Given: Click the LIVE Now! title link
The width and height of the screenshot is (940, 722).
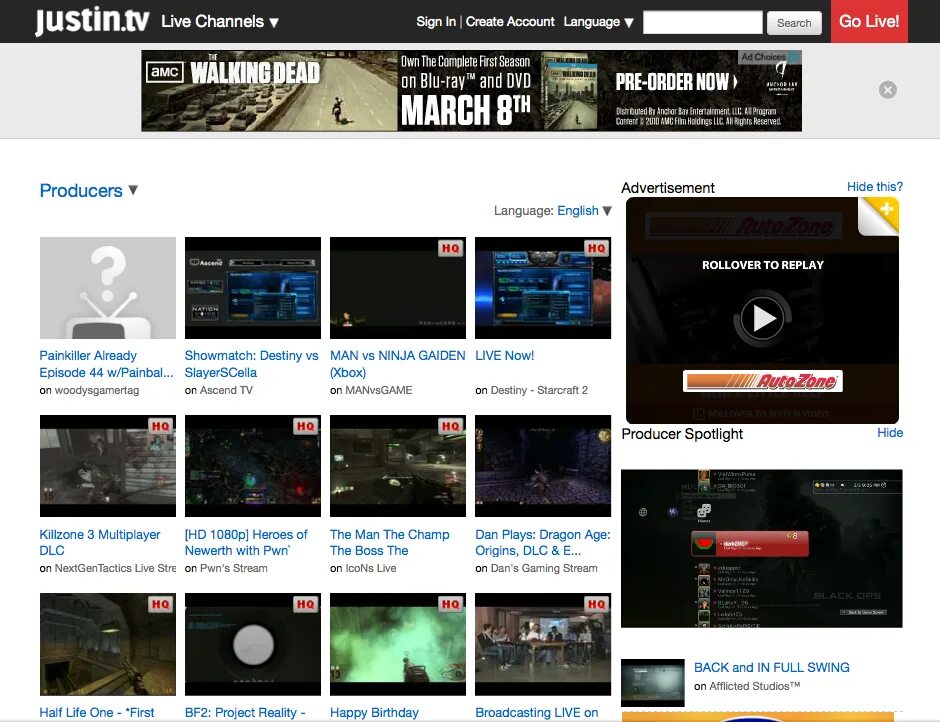Looking at the screenshot, I should pyautogui.click(x=505, y=356).
